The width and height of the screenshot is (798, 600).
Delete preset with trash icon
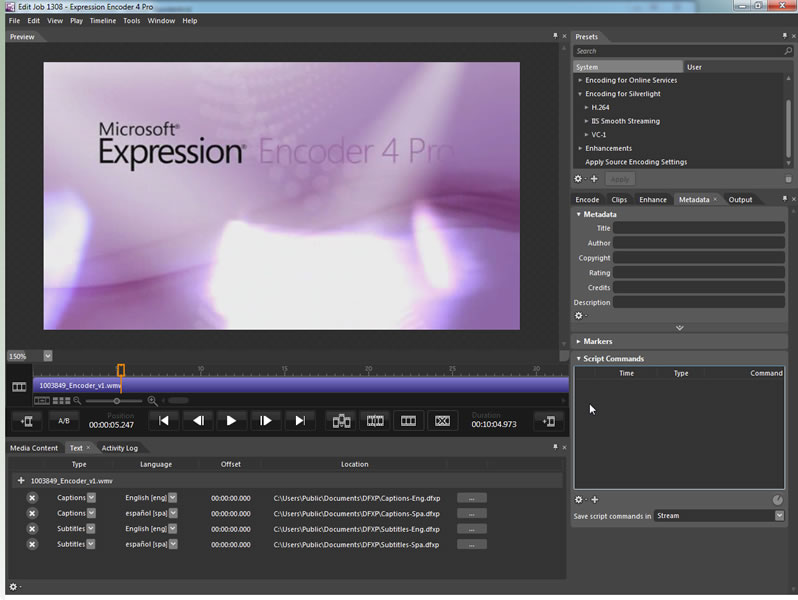coord(788,179)
